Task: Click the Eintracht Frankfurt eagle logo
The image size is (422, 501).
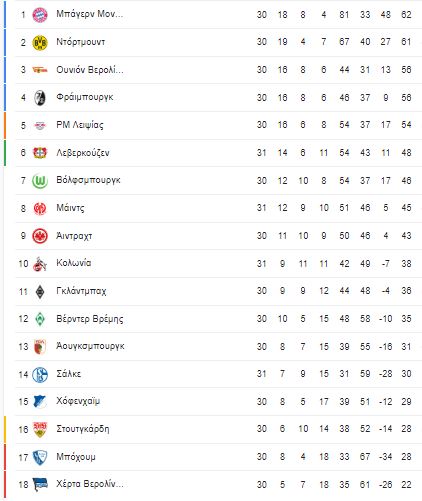Action: coord(40,236)
